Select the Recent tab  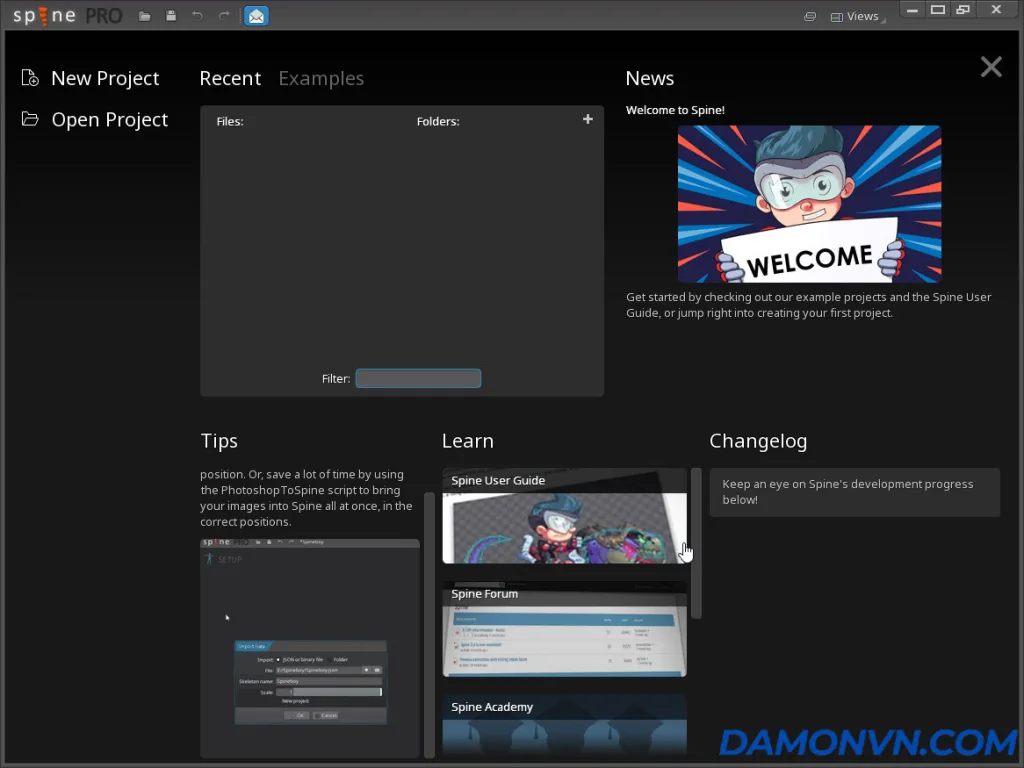tap(230, 78)
